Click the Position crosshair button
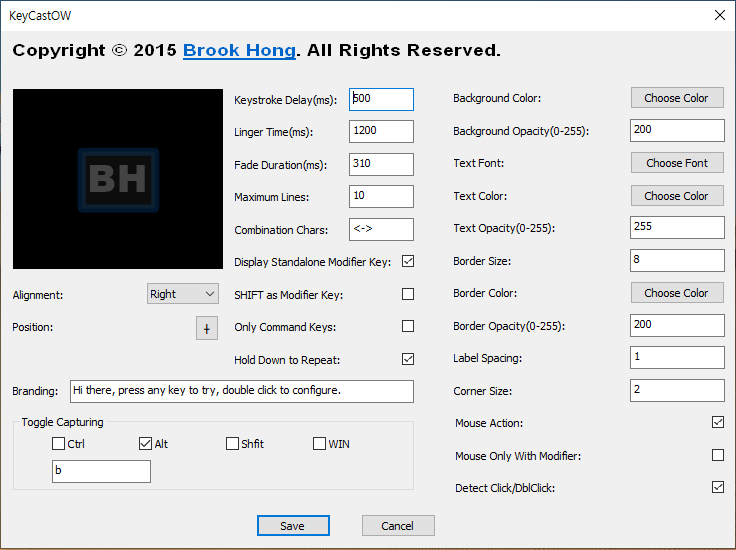This screenshot has width=736, height=550. [x=207, y=328]
